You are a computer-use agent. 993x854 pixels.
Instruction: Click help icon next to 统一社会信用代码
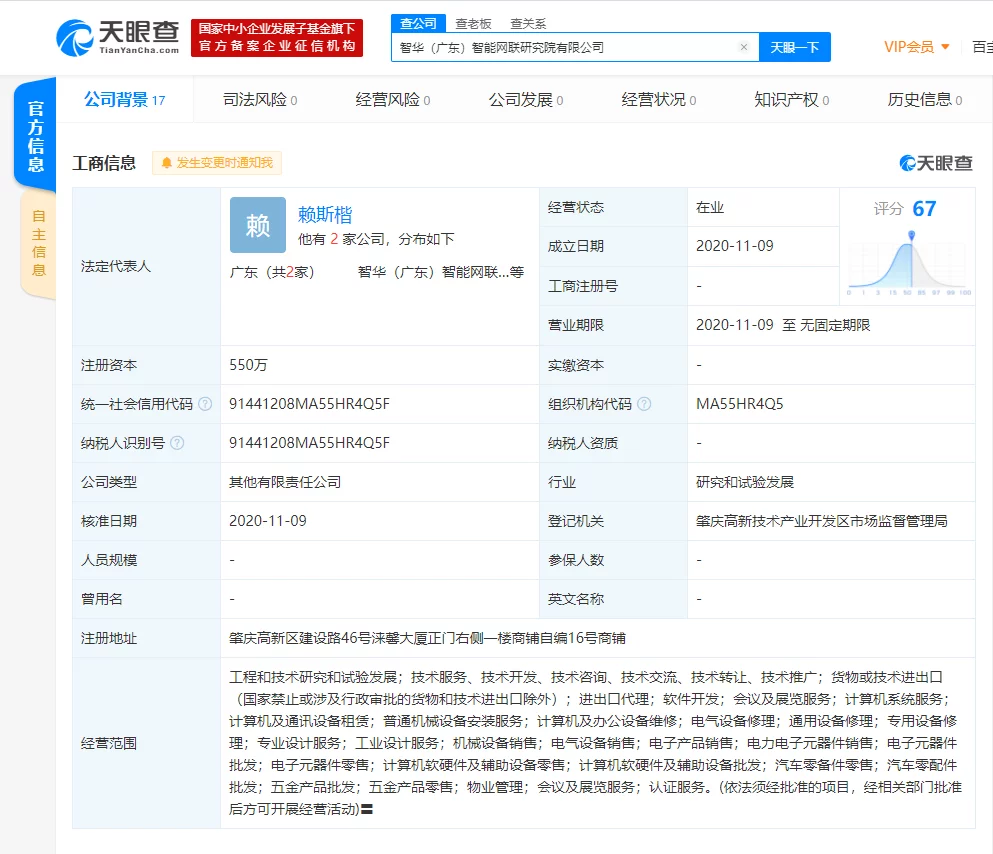(x=205, y=404)
